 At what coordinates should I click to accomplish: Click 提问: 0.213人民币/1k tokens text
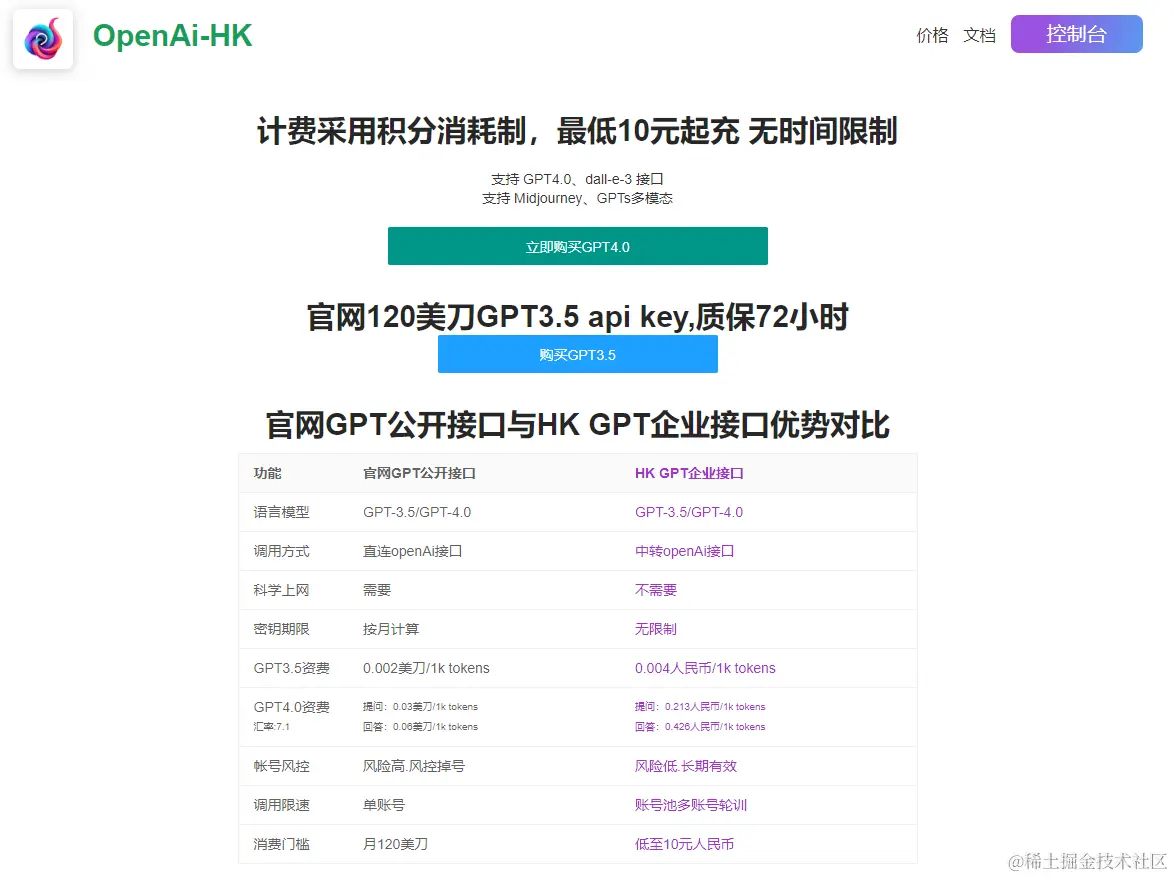[700, 707]
